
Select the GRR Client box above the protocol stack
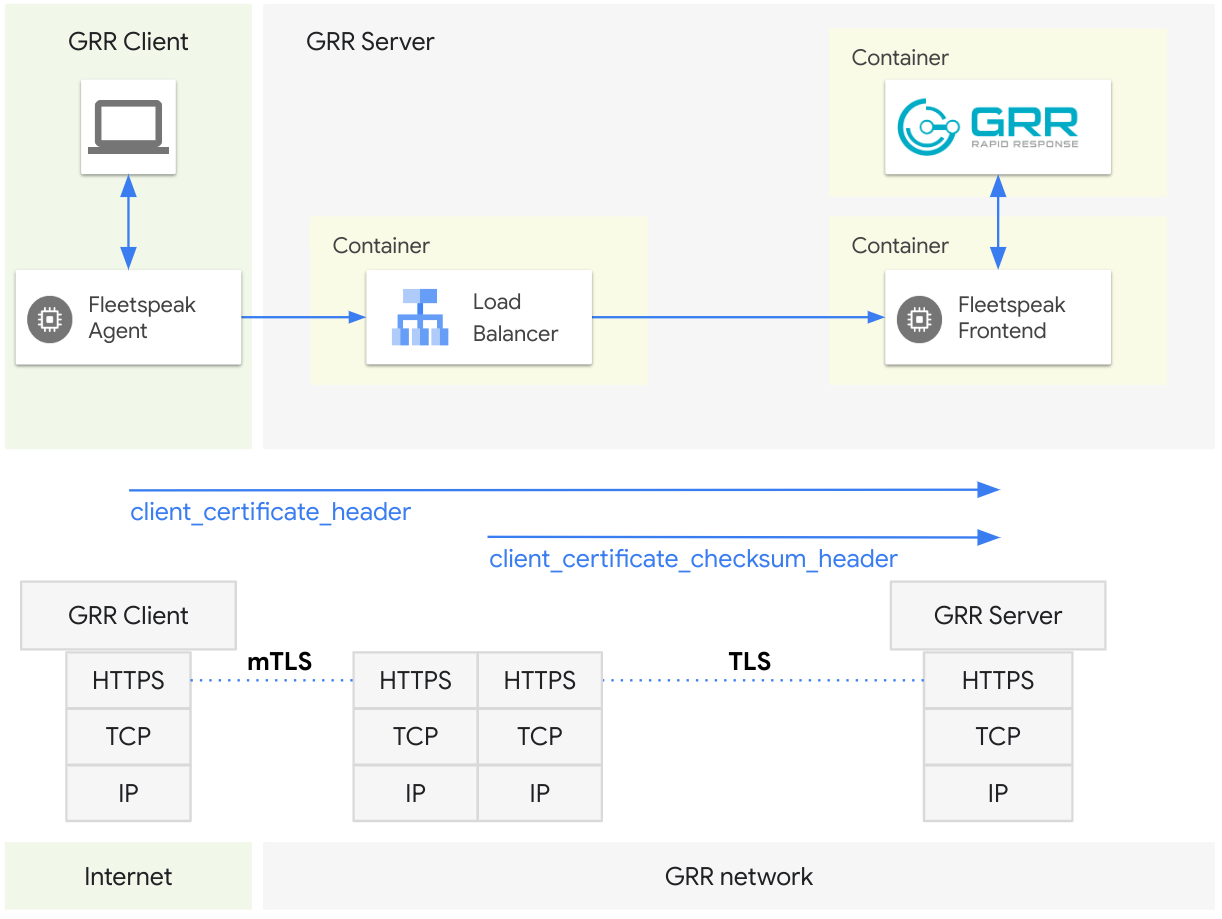(128, 616)
